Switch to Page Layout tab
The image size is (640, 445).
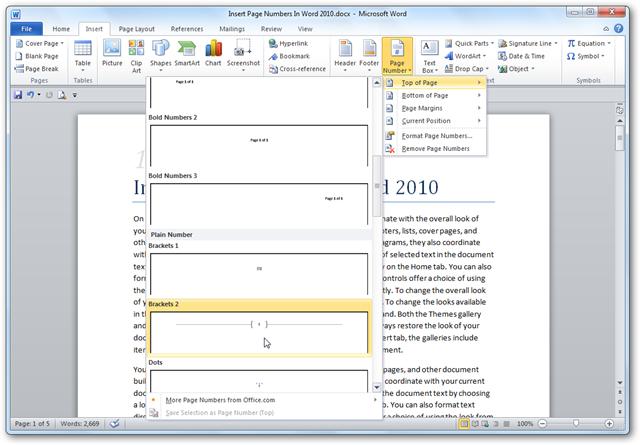point(136,29)
